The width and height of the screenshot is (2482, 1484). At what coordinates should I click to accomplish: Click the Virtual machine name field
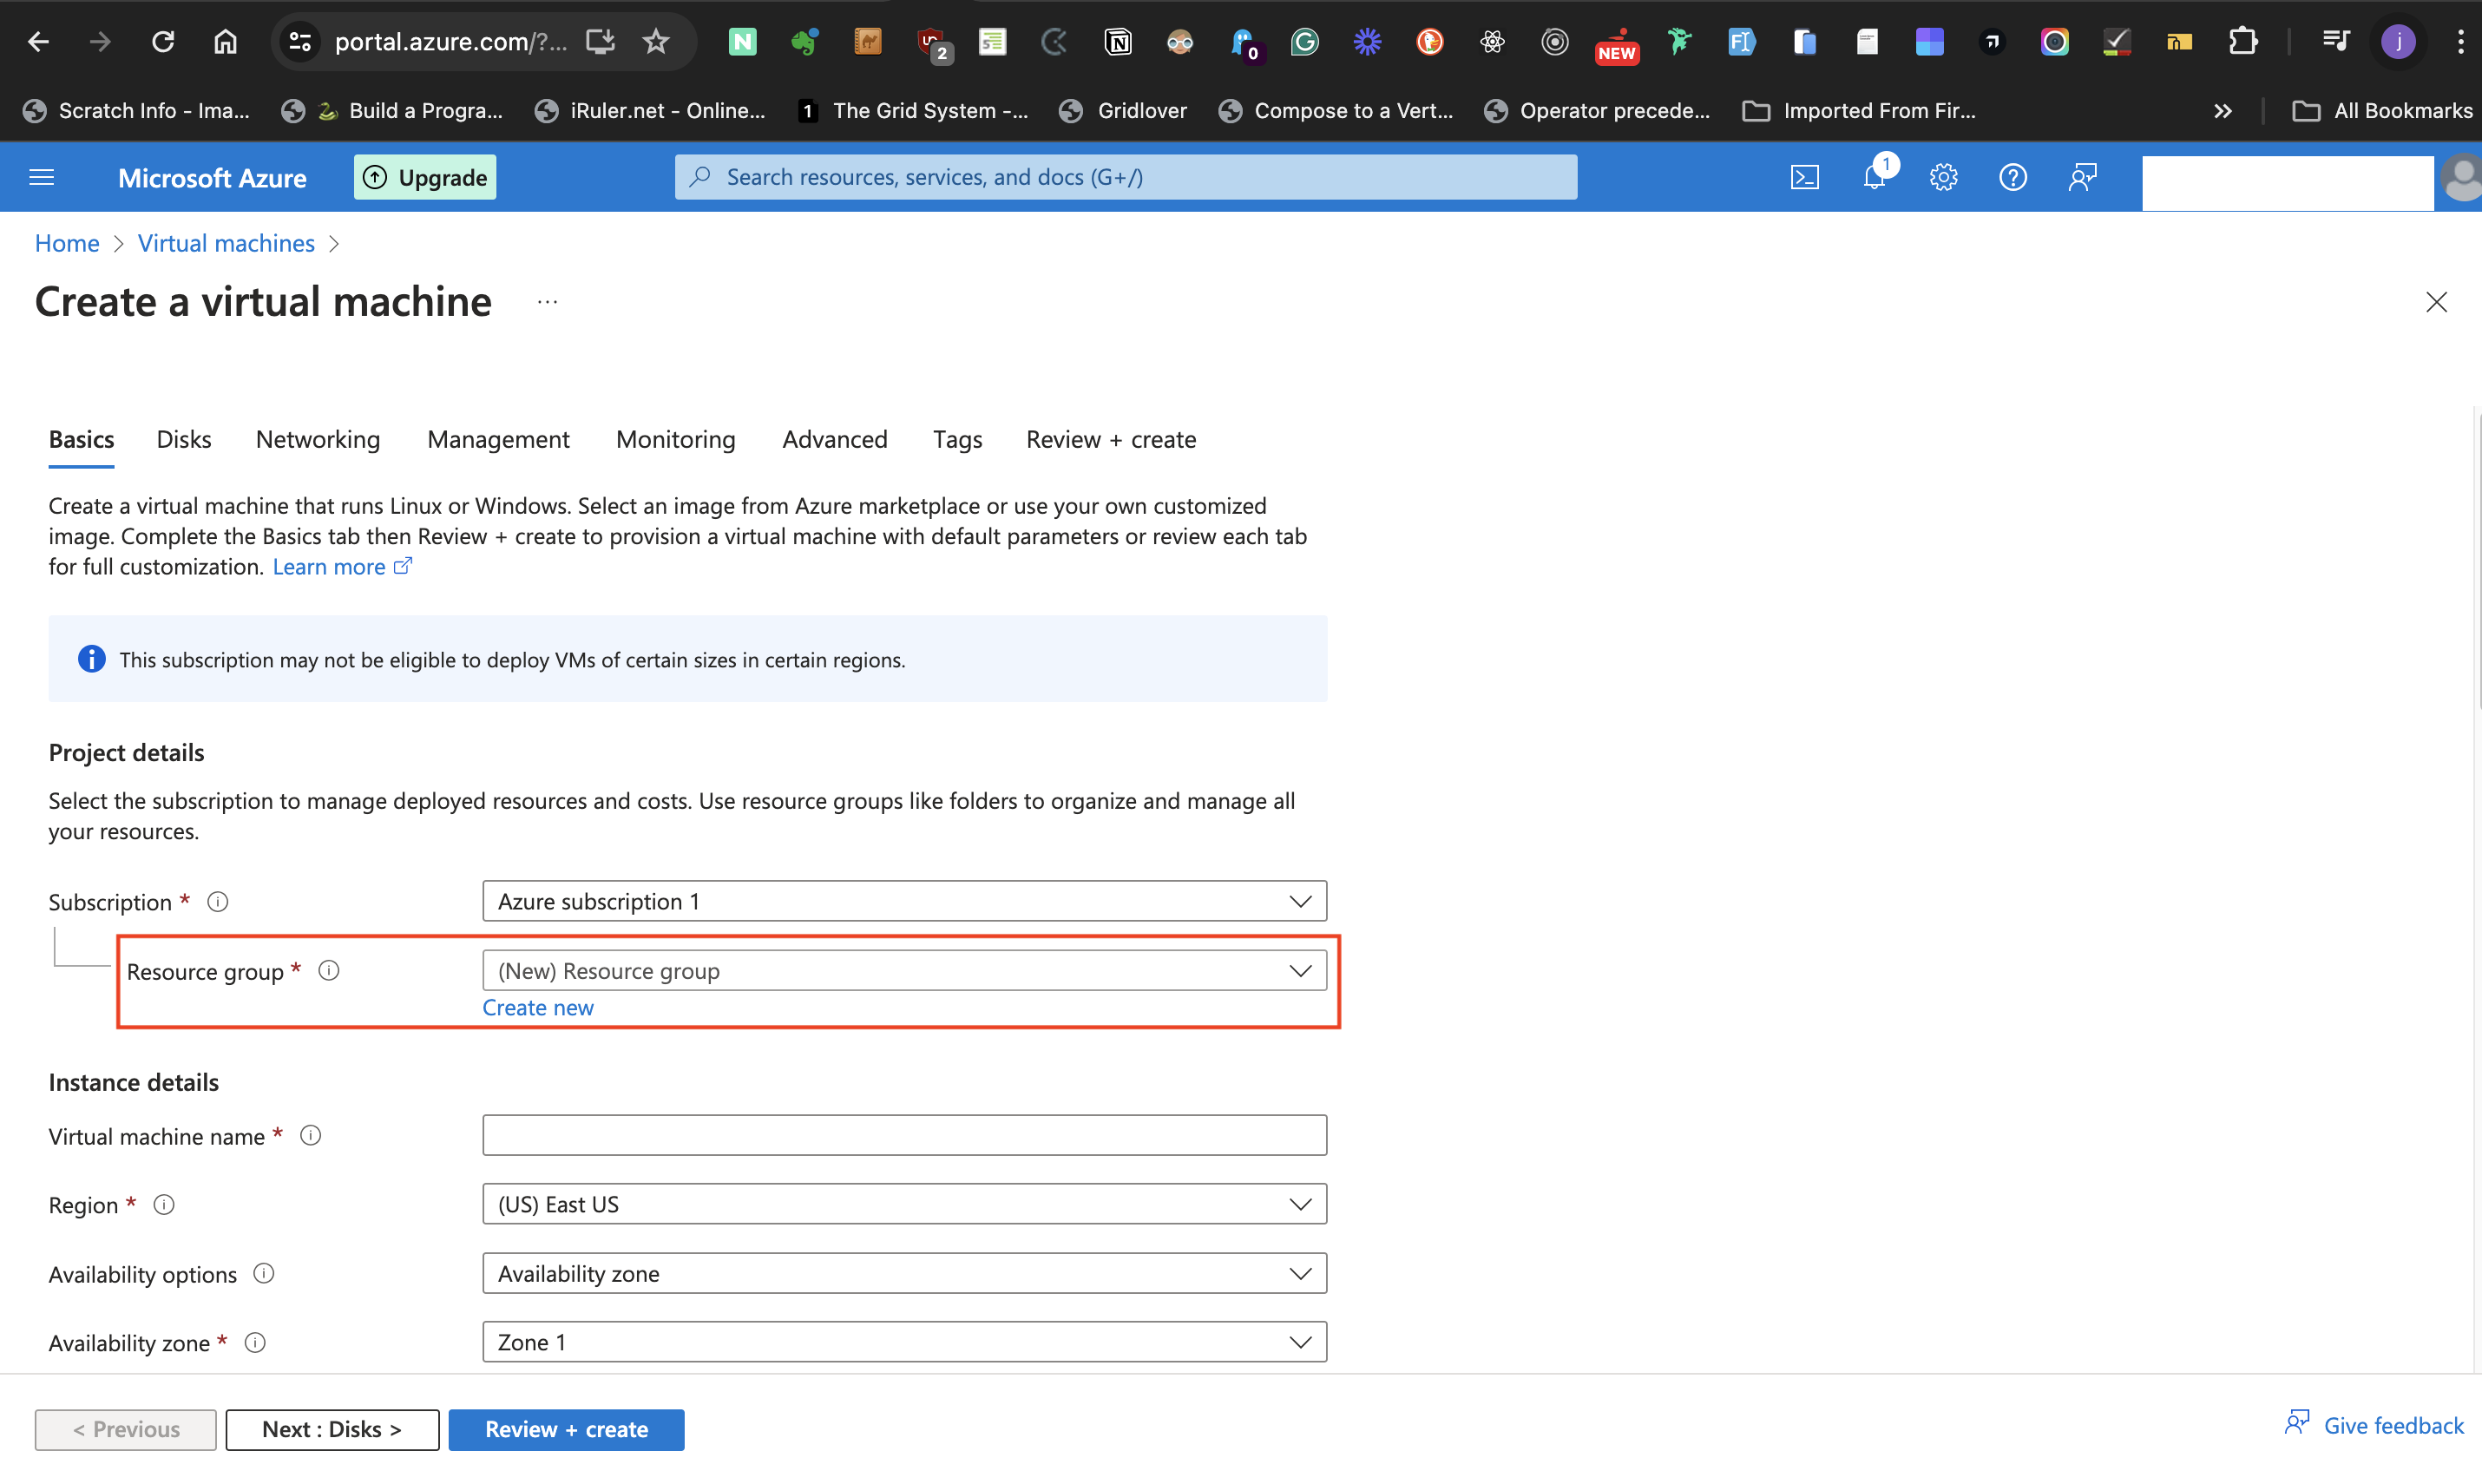coord(904,1135)
